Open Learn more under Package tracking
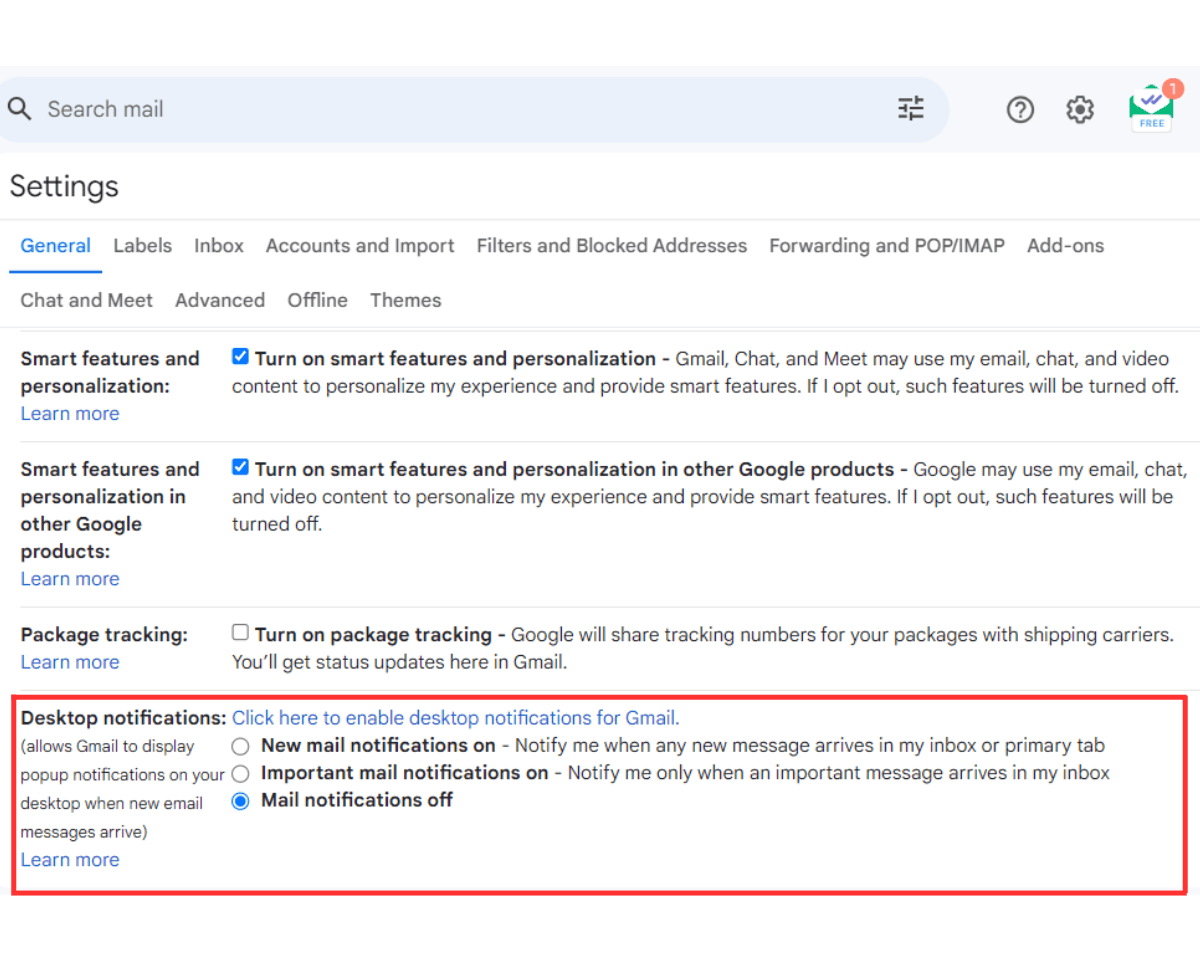1200x960 pixels. coord(70,662)
